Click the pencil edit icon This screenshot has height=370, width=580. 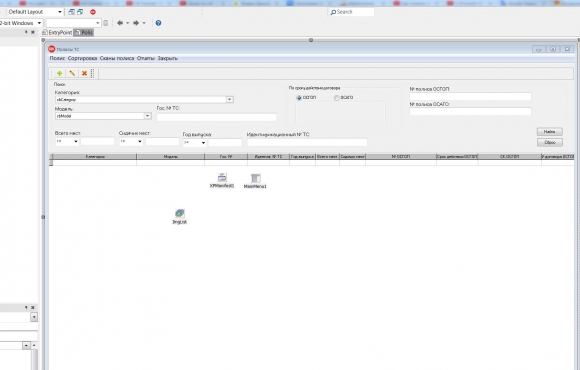pos(72,73)
